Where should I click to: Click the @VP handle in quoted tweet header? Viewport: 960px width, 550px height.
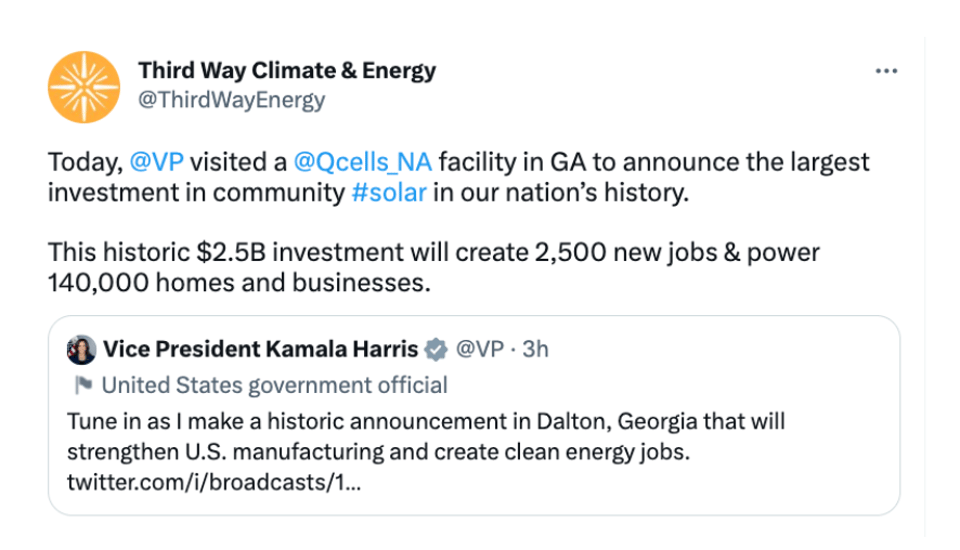(478, 350)
